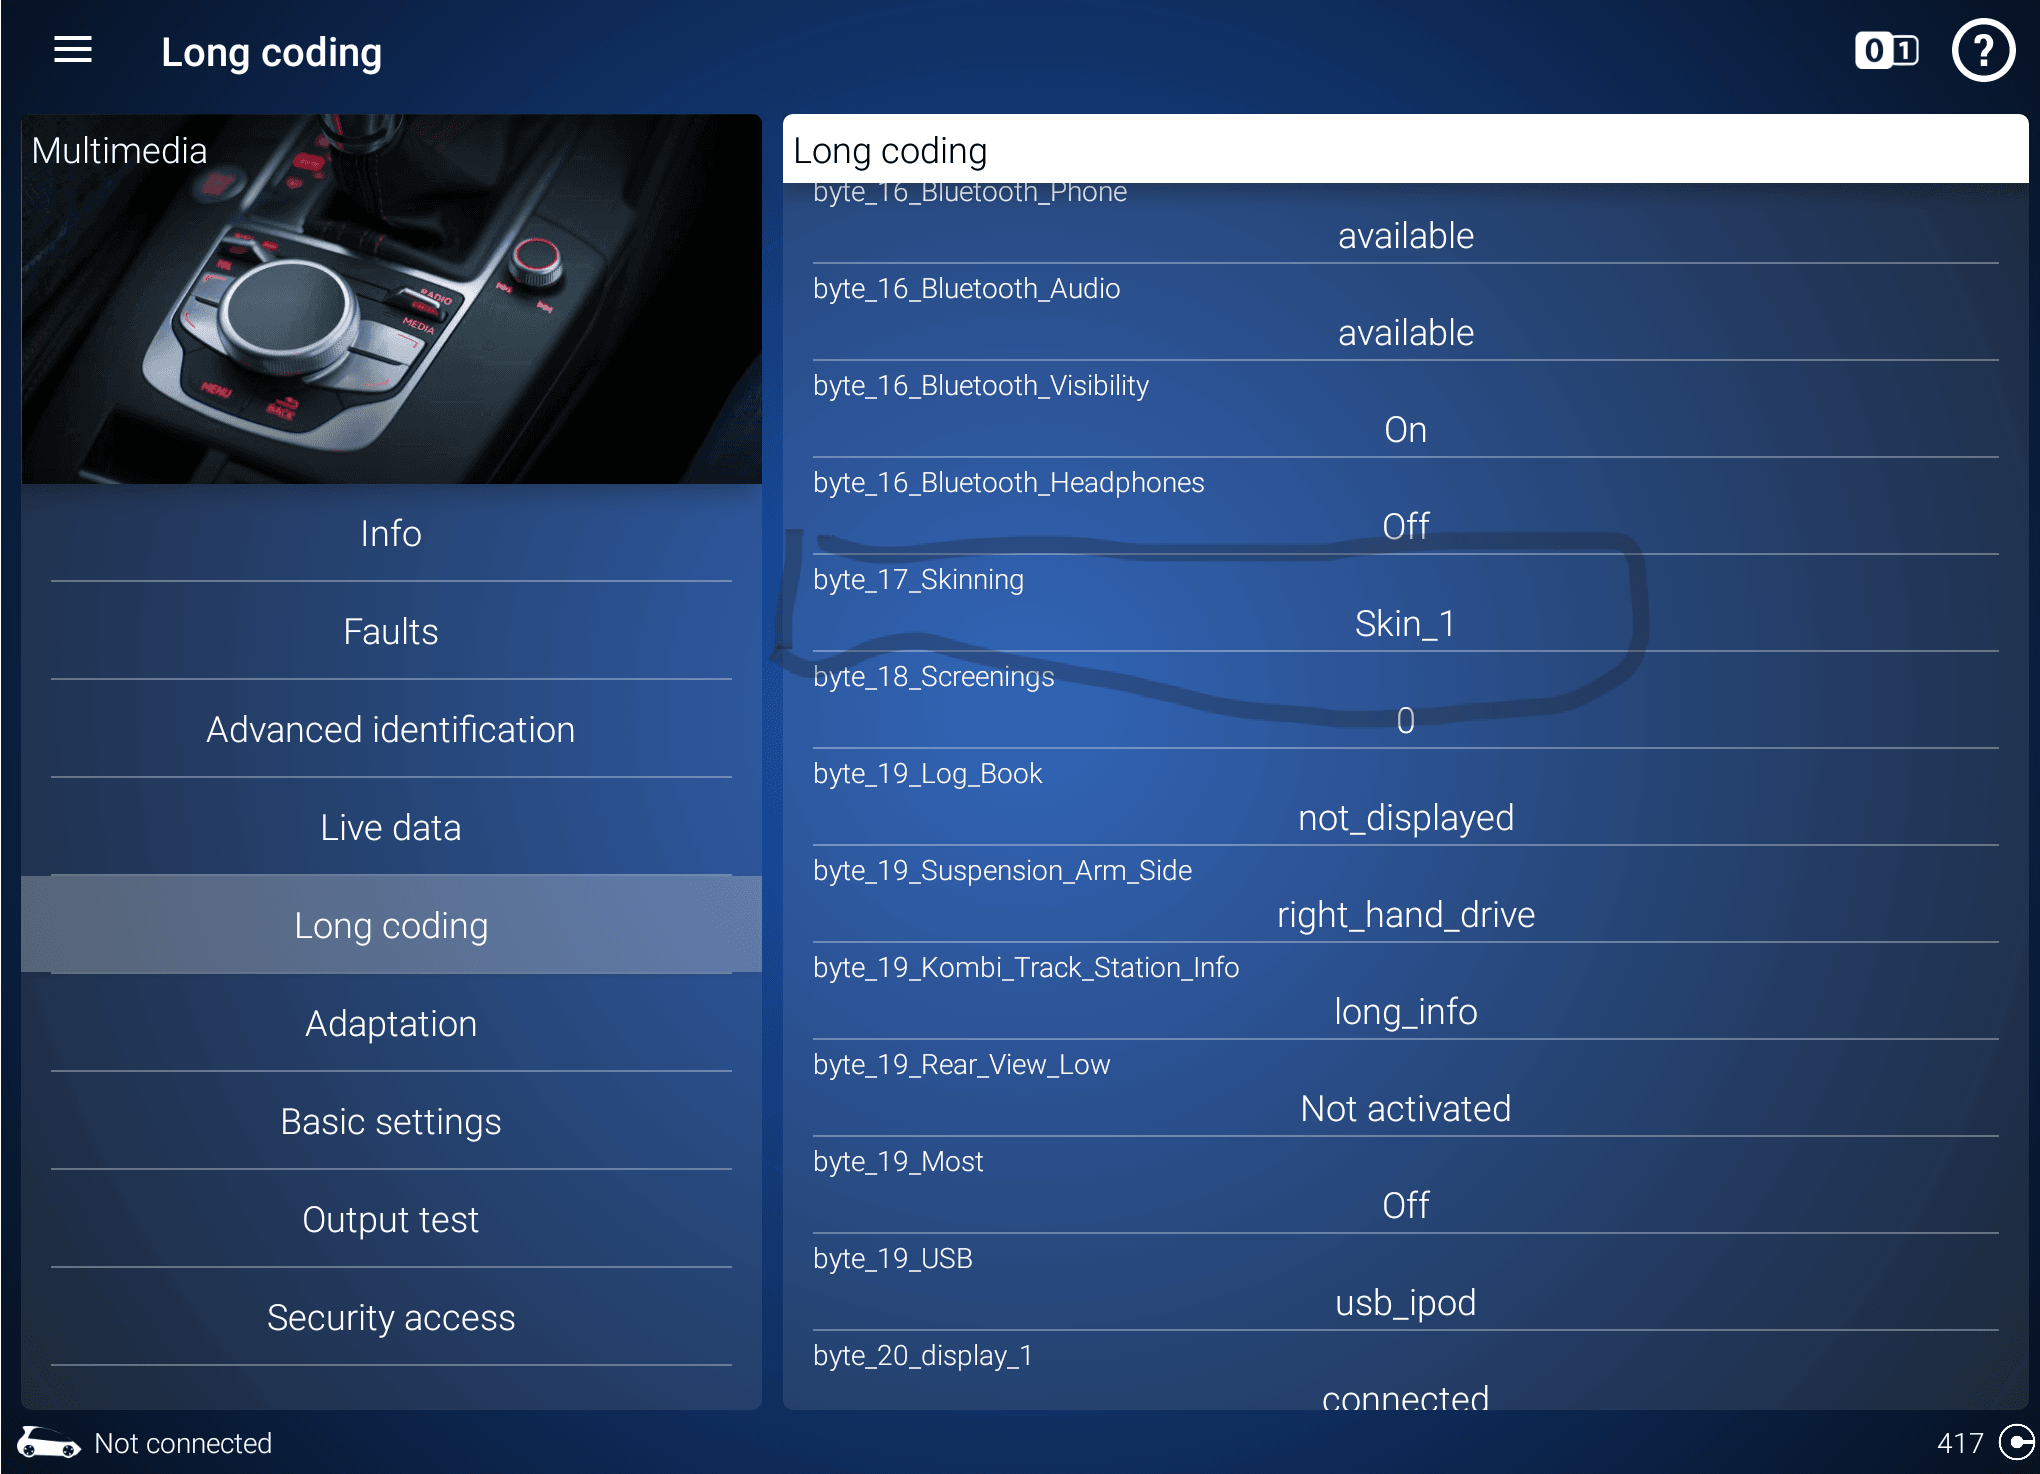Open Security access
Screen dimensions: 2040x1474
[391, 1318]
